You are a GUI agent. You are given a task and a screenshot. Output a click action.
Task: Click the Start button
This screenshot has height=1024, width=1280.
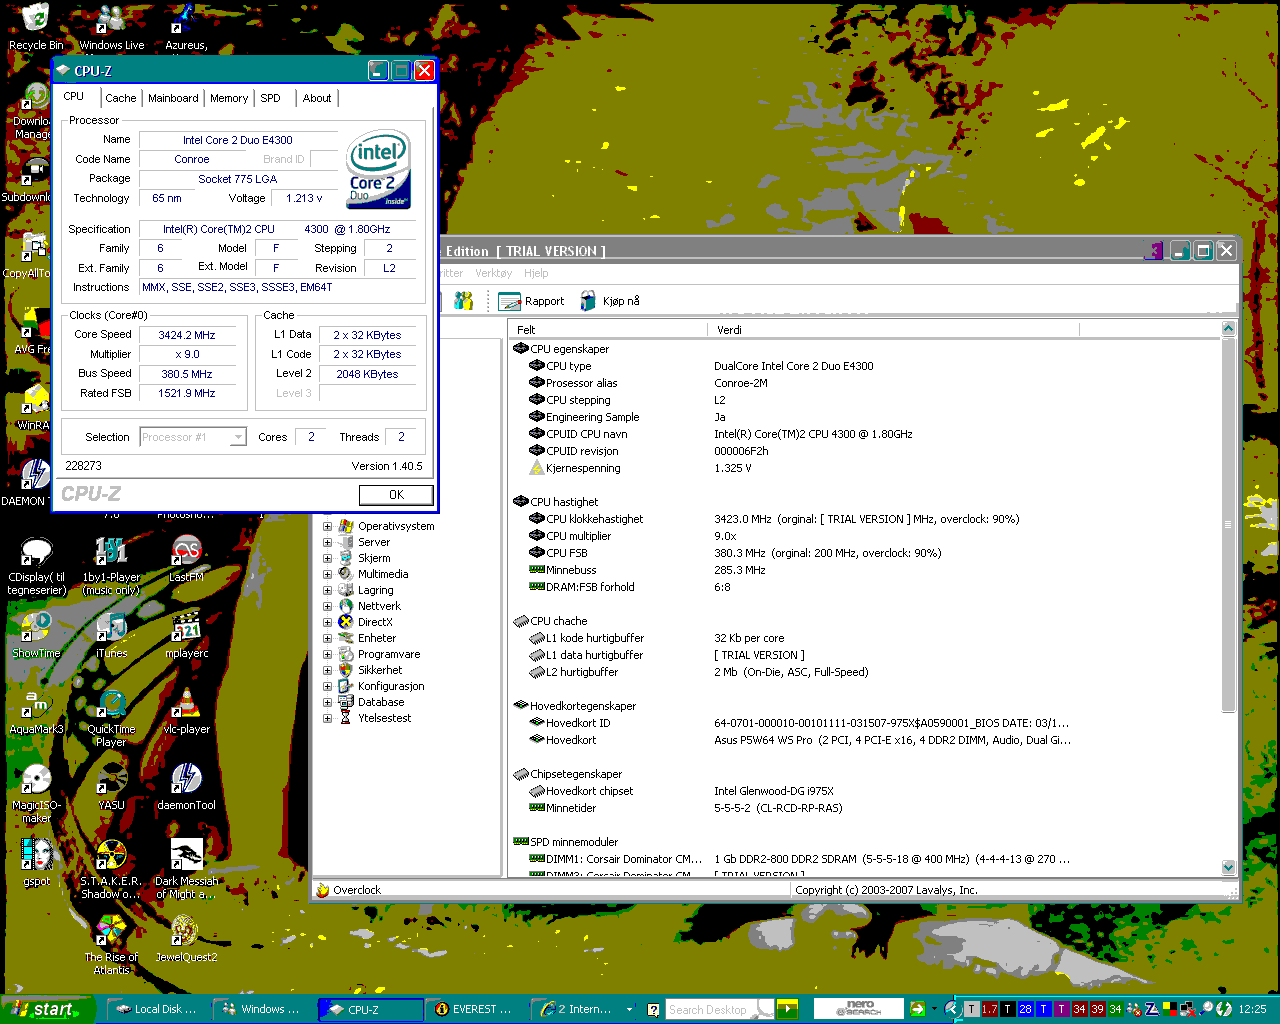pos(47,1009)
